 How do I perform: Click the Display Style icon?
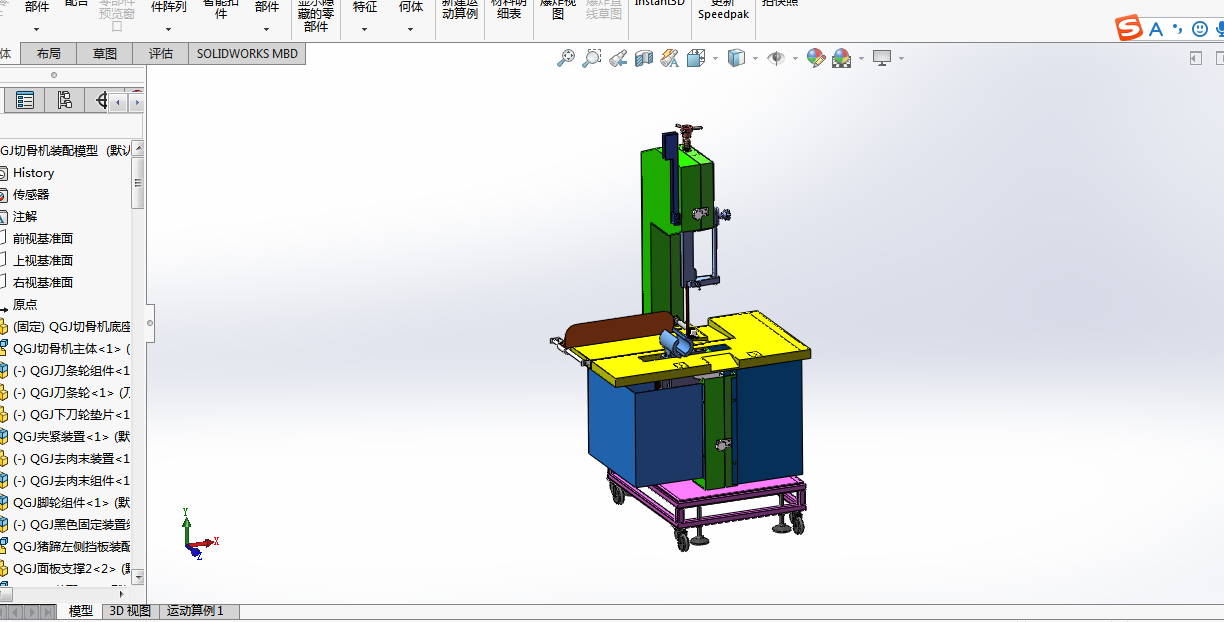[736, 59]
